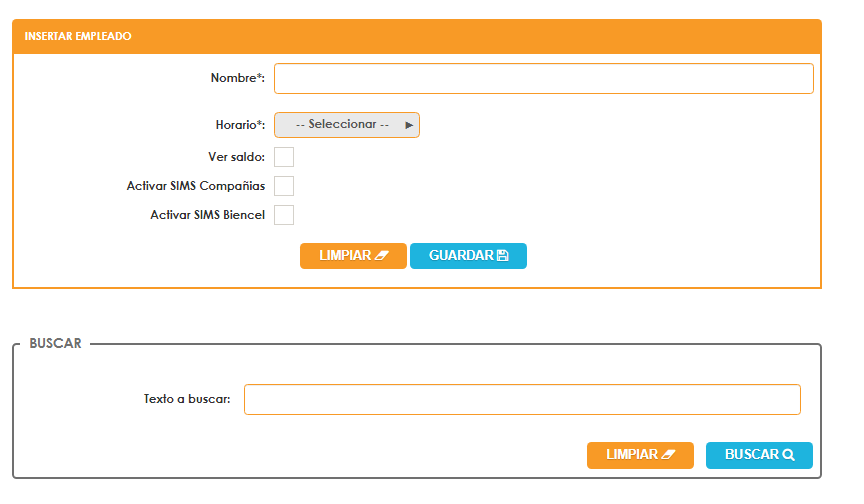Toggle the Activar SIMS Compañías checkbox

coord(284,186)
